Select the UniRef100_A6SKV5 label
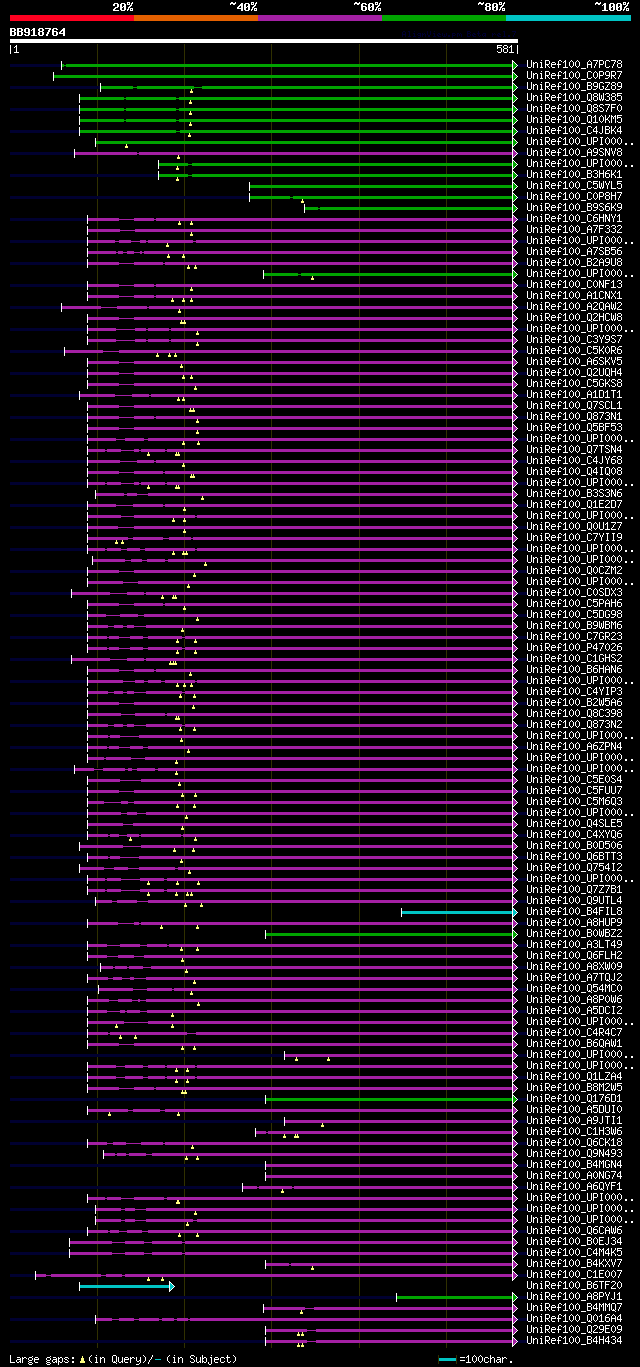Screen dimensions: 640x1367 [x=574, y=361]
